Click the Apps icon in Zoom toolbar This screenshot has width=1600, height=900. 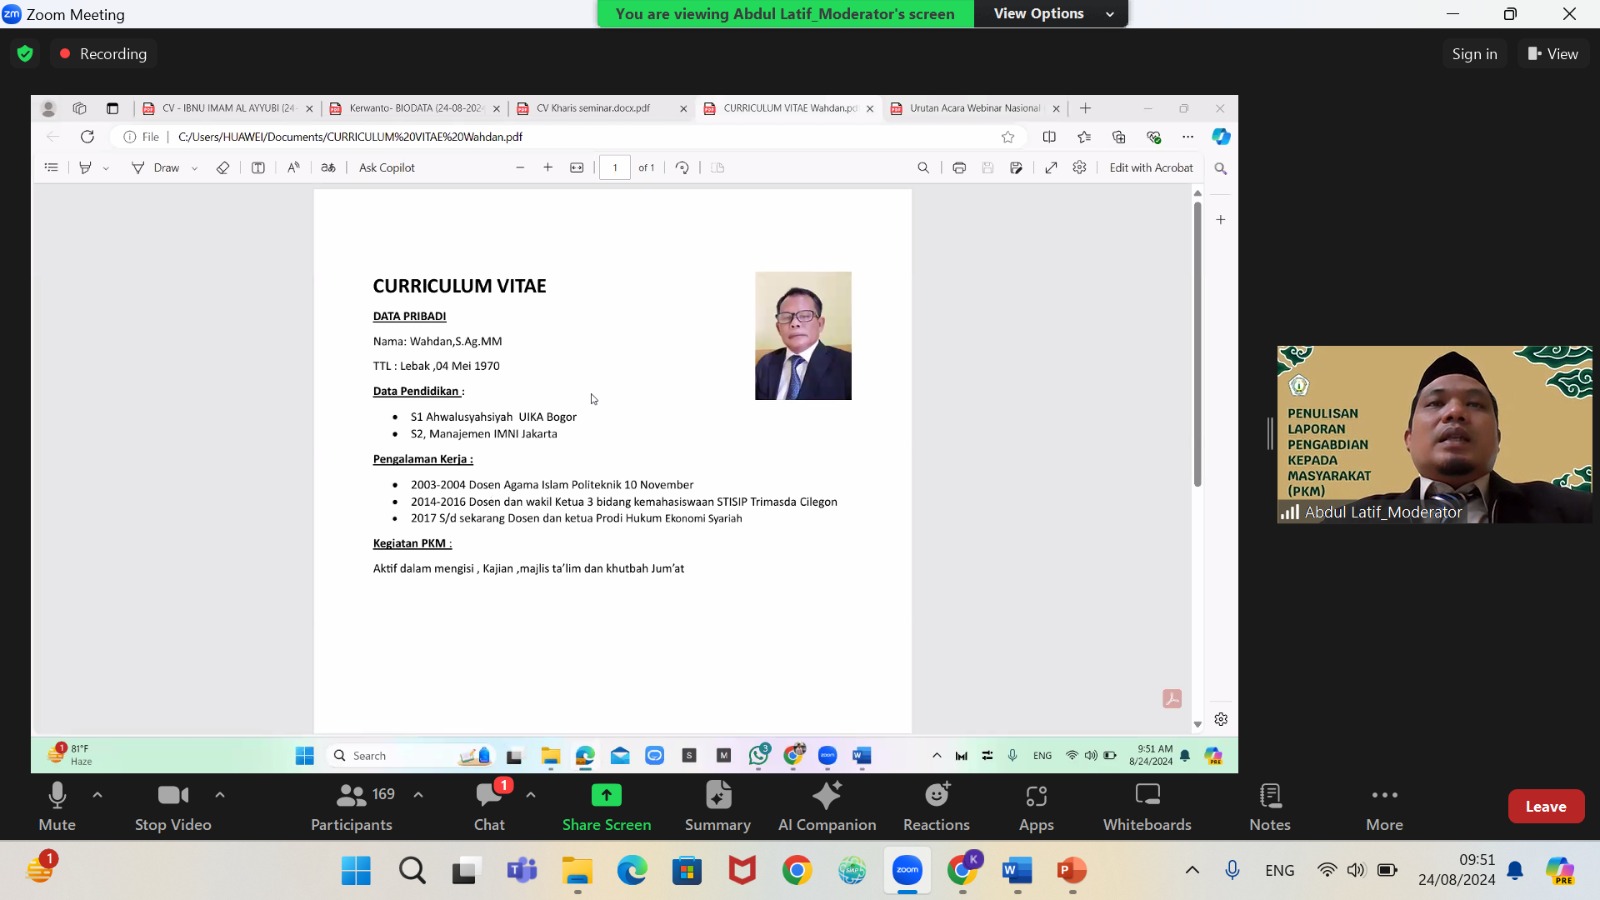click(x=1036, y=806)
